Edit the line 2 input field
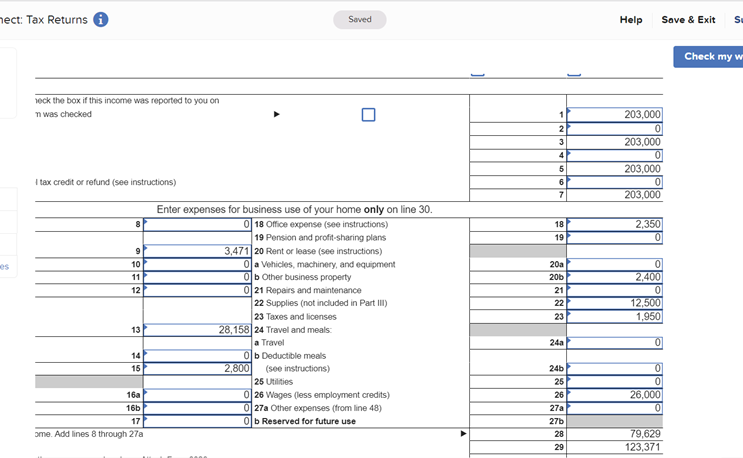The image size is (743, 458). pos(615,129)
